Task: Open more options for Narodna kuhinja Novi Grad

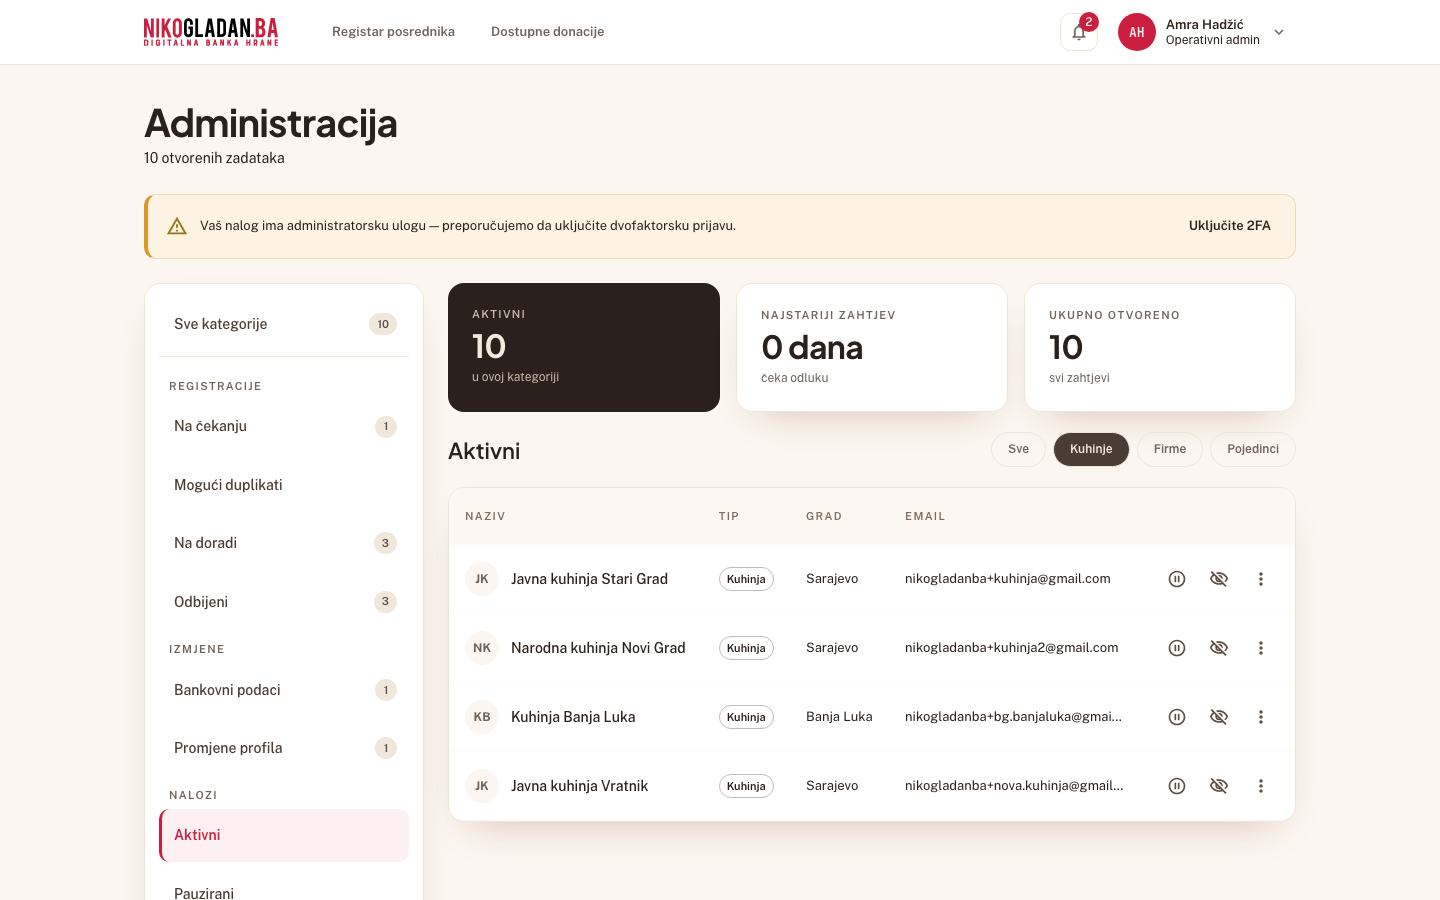Action: pos(1261,648)
